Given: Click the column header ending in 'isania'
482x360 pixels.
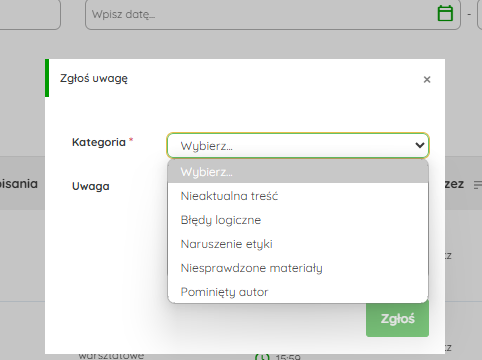Looking at the screenshot, I should pos(19,184).
